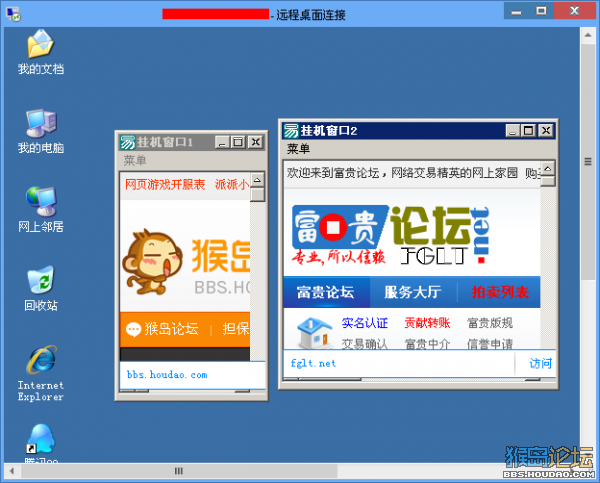
Task: Click the 派派小 red link in 挂机窗口1
Action: point(232,185)
